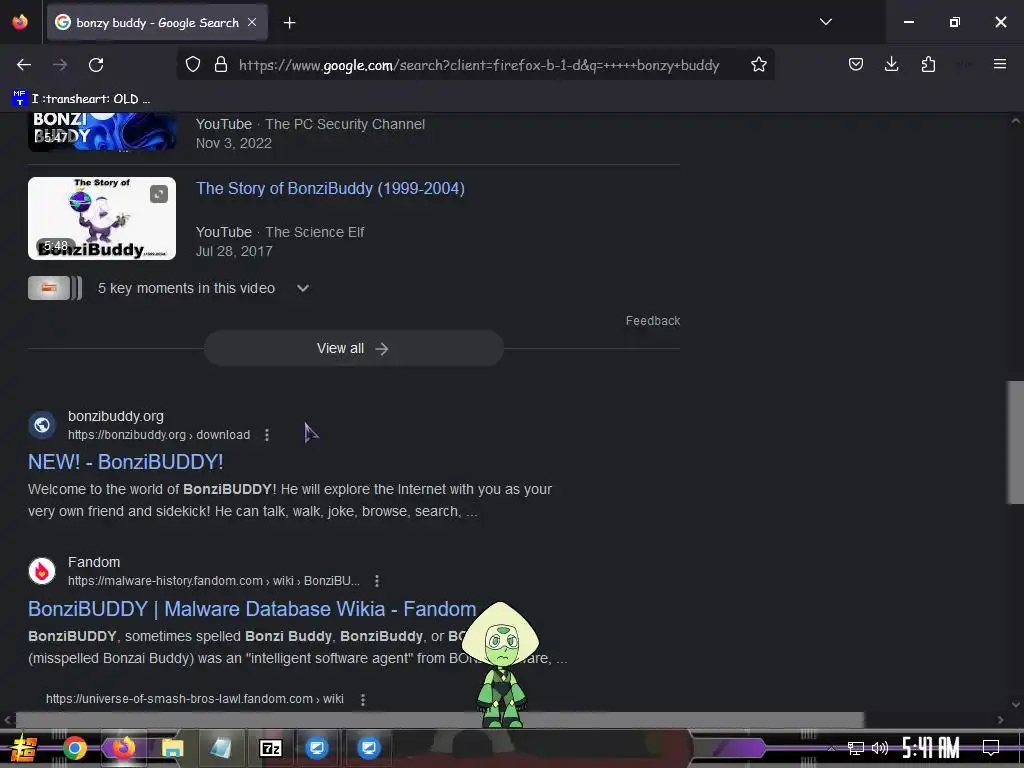Viewport: 1024px width, 768px height.
Task: Open options for universe-of-smash-bros-lawl result
Action: (x=363, y=699)
